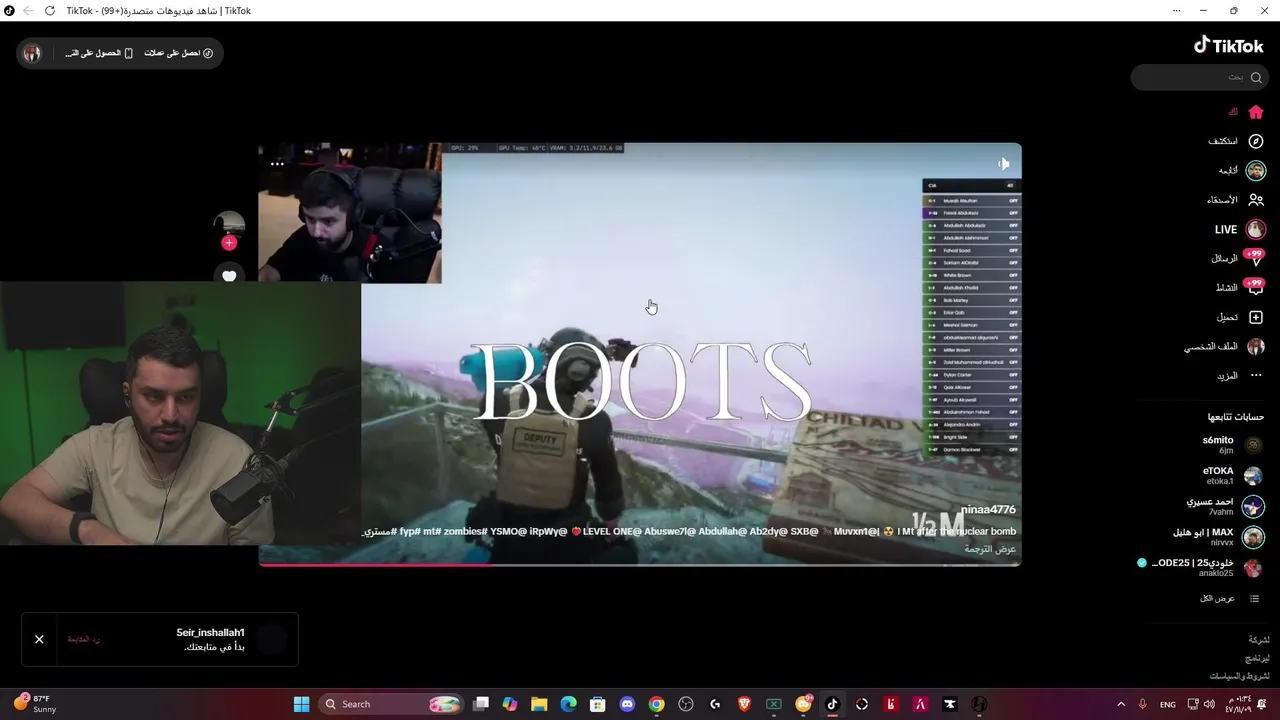The height and width of the screenshot is (720, 1280).
Task: Seek on the red video progress bar
Action: 640,564
